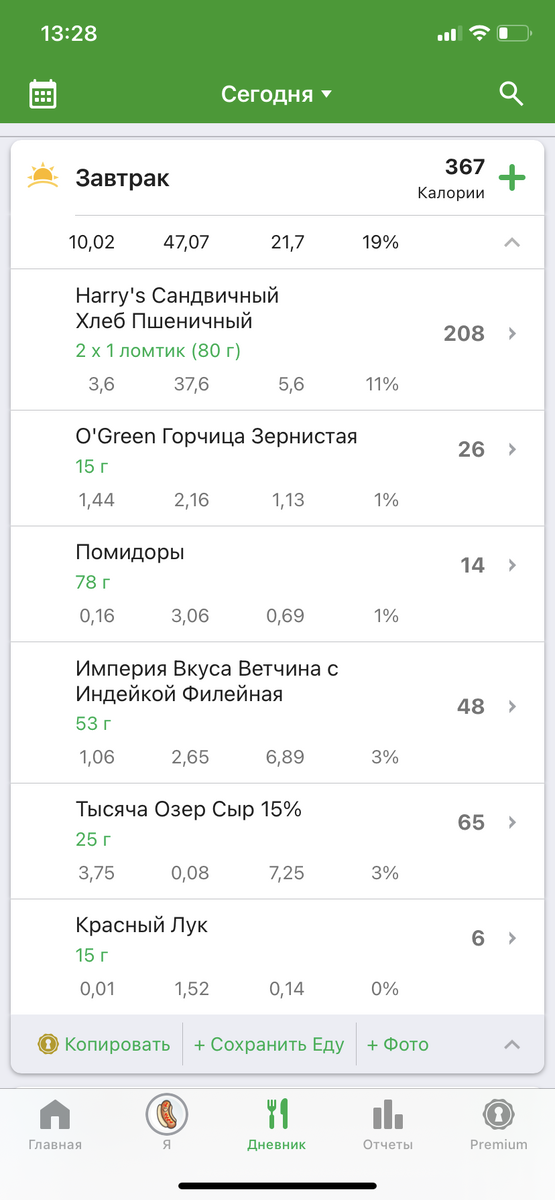Tap the Завтрак sun icon header
The image size is (555, 1200).
pos(43,178)
